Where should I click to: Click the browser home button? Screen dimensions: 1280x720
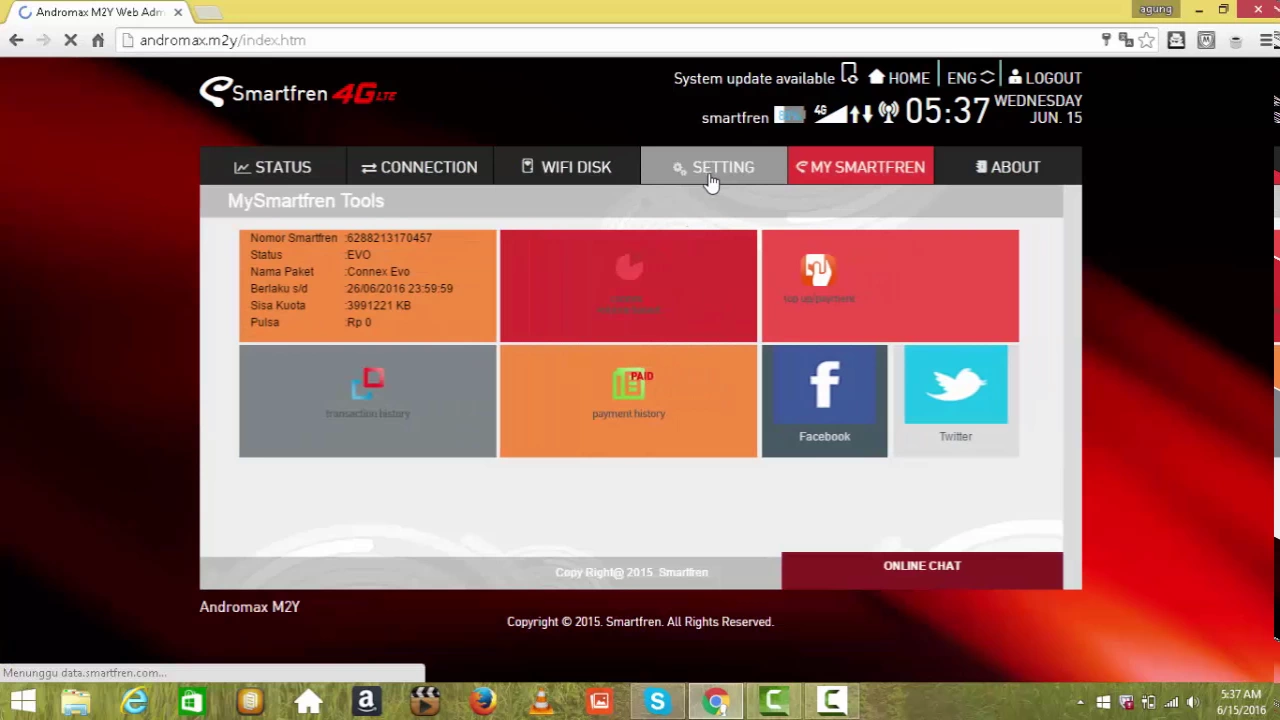point(98,40)
